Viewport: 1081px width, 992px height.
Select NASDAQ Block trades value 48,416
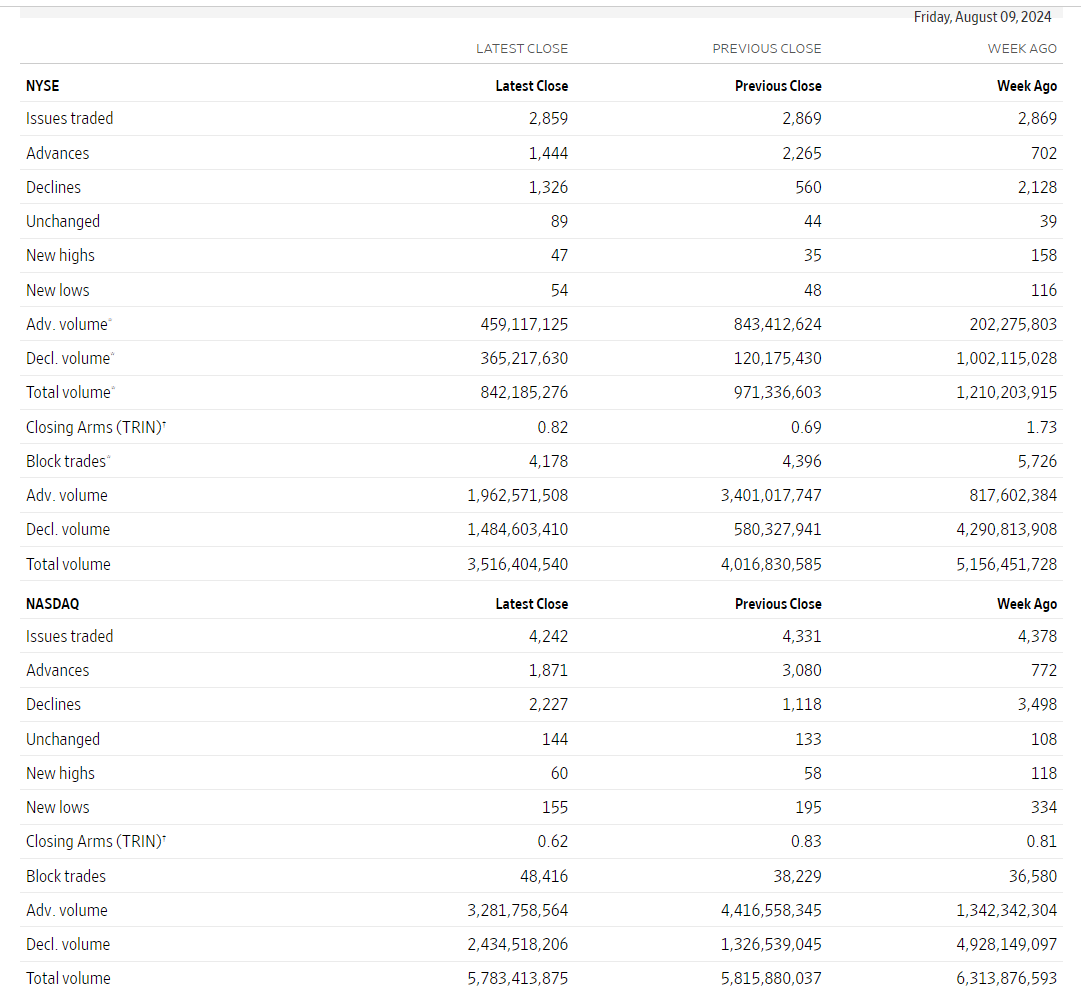[544, 877]
